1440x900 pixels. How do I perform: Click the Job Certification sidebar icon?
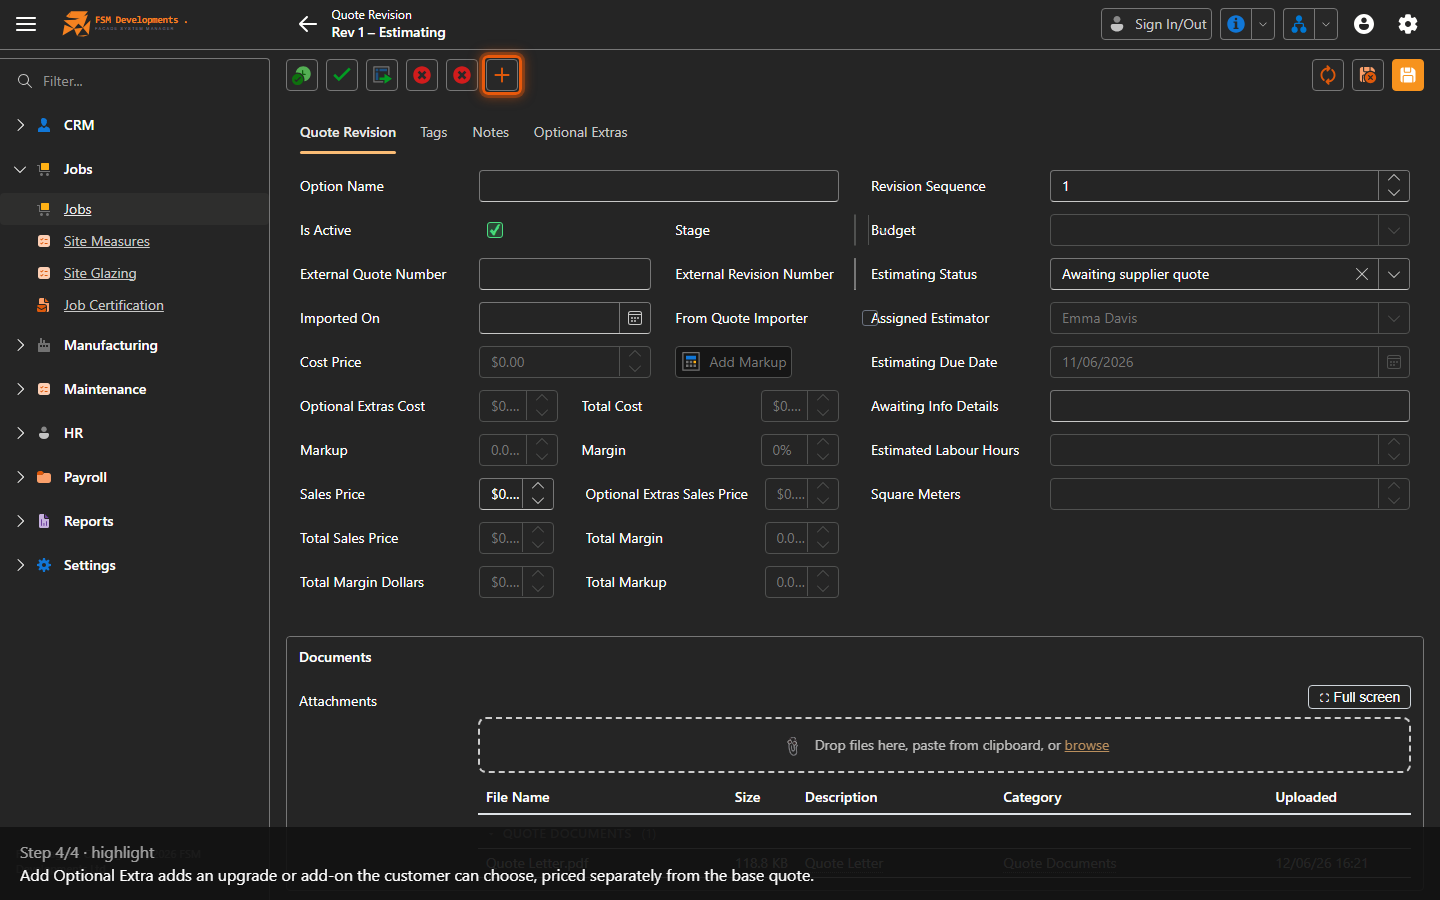(44, 305)
